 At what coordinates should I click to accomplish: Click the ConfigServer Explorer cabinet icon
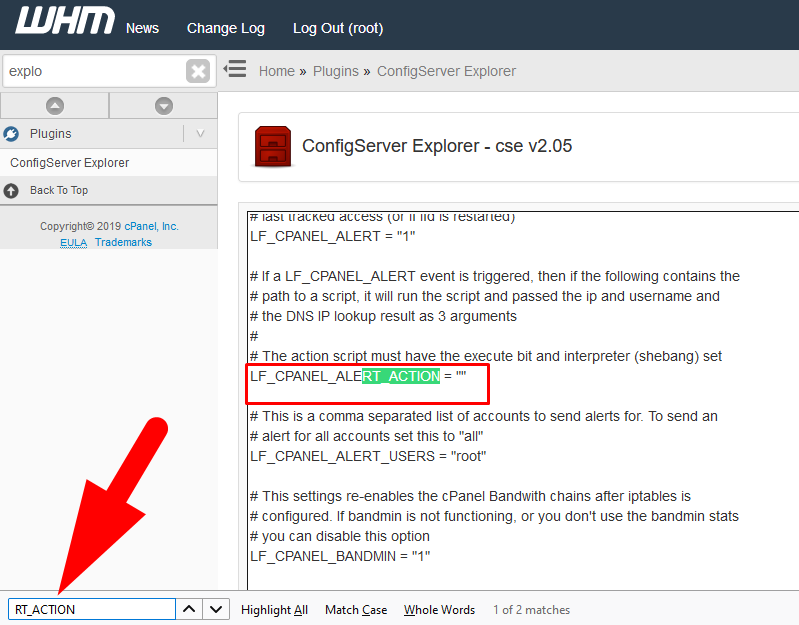[x=272, y=146]
